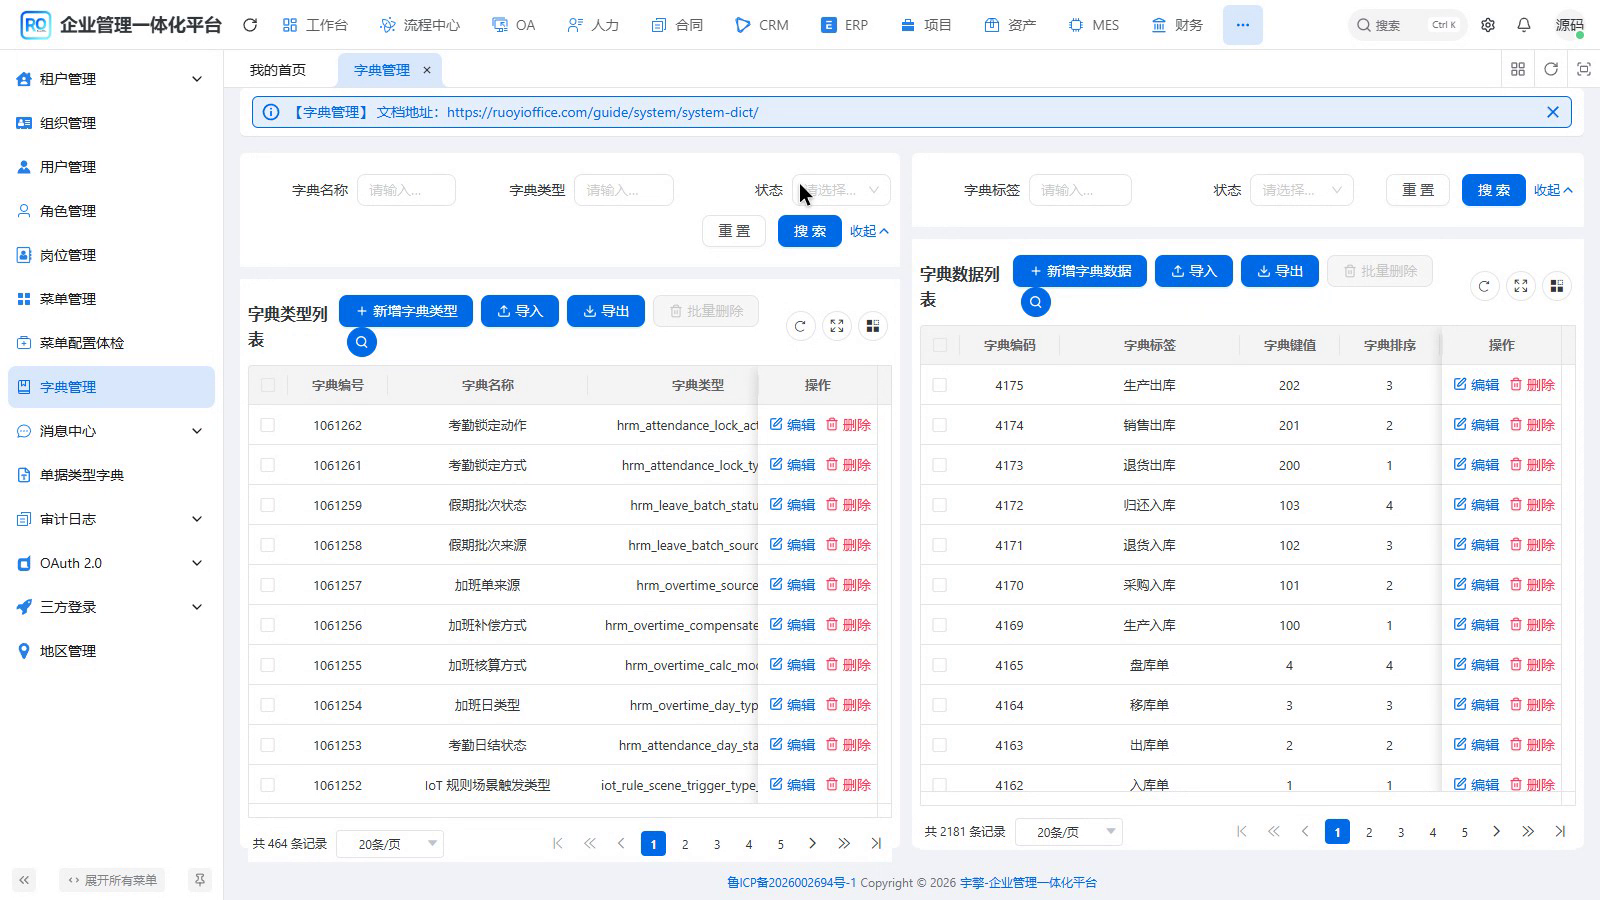The image size is (1600, 900).
Task: Select all rows in 字典类型列表 header checkbox
Action: pos(267,385)
